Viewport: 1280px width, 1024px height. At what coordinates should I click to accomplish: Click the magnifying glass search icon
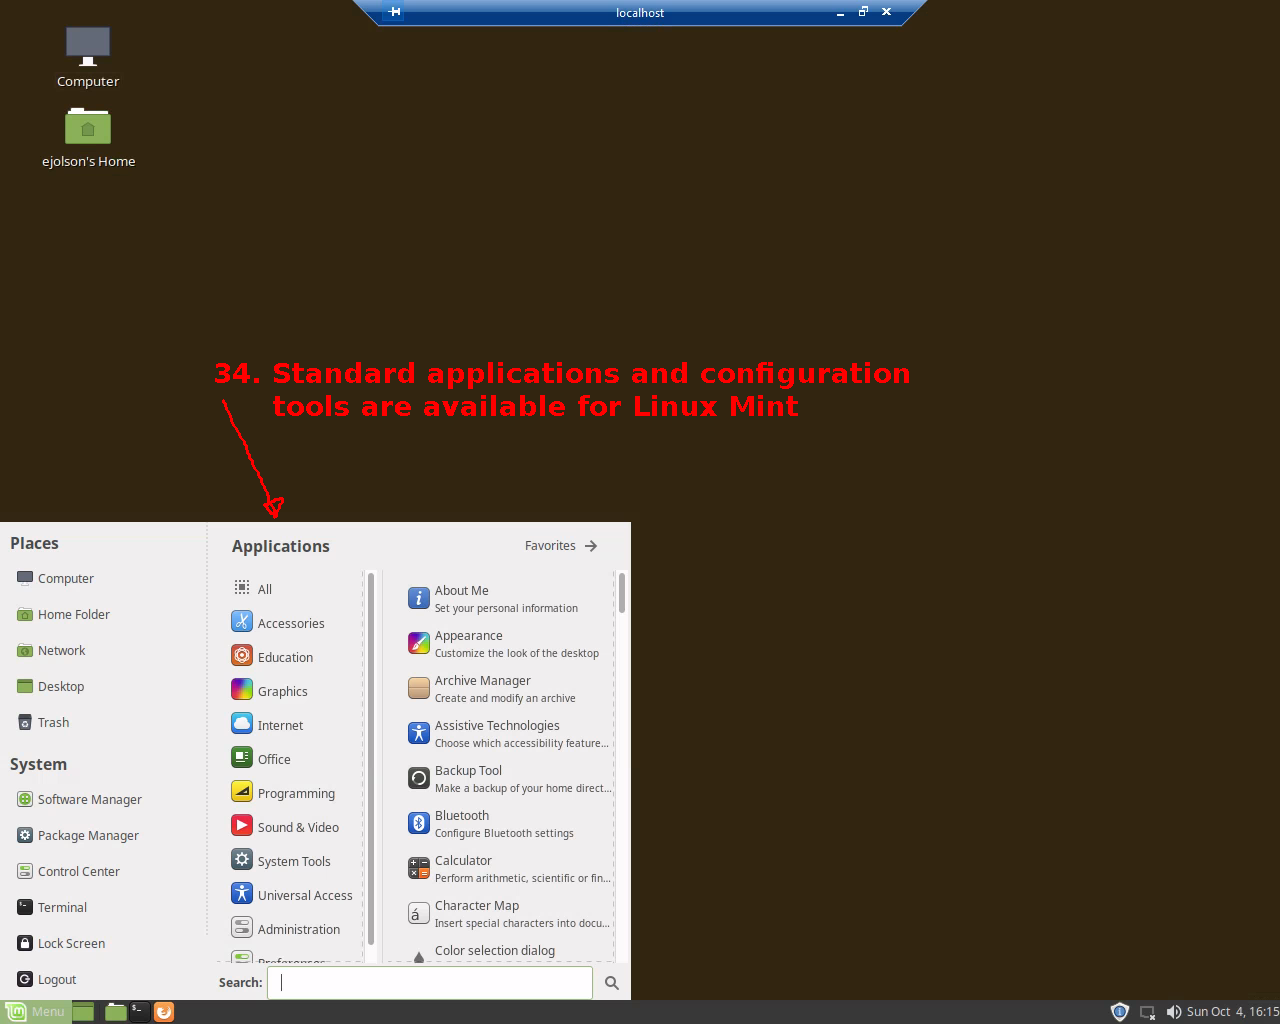pos(612,983)
